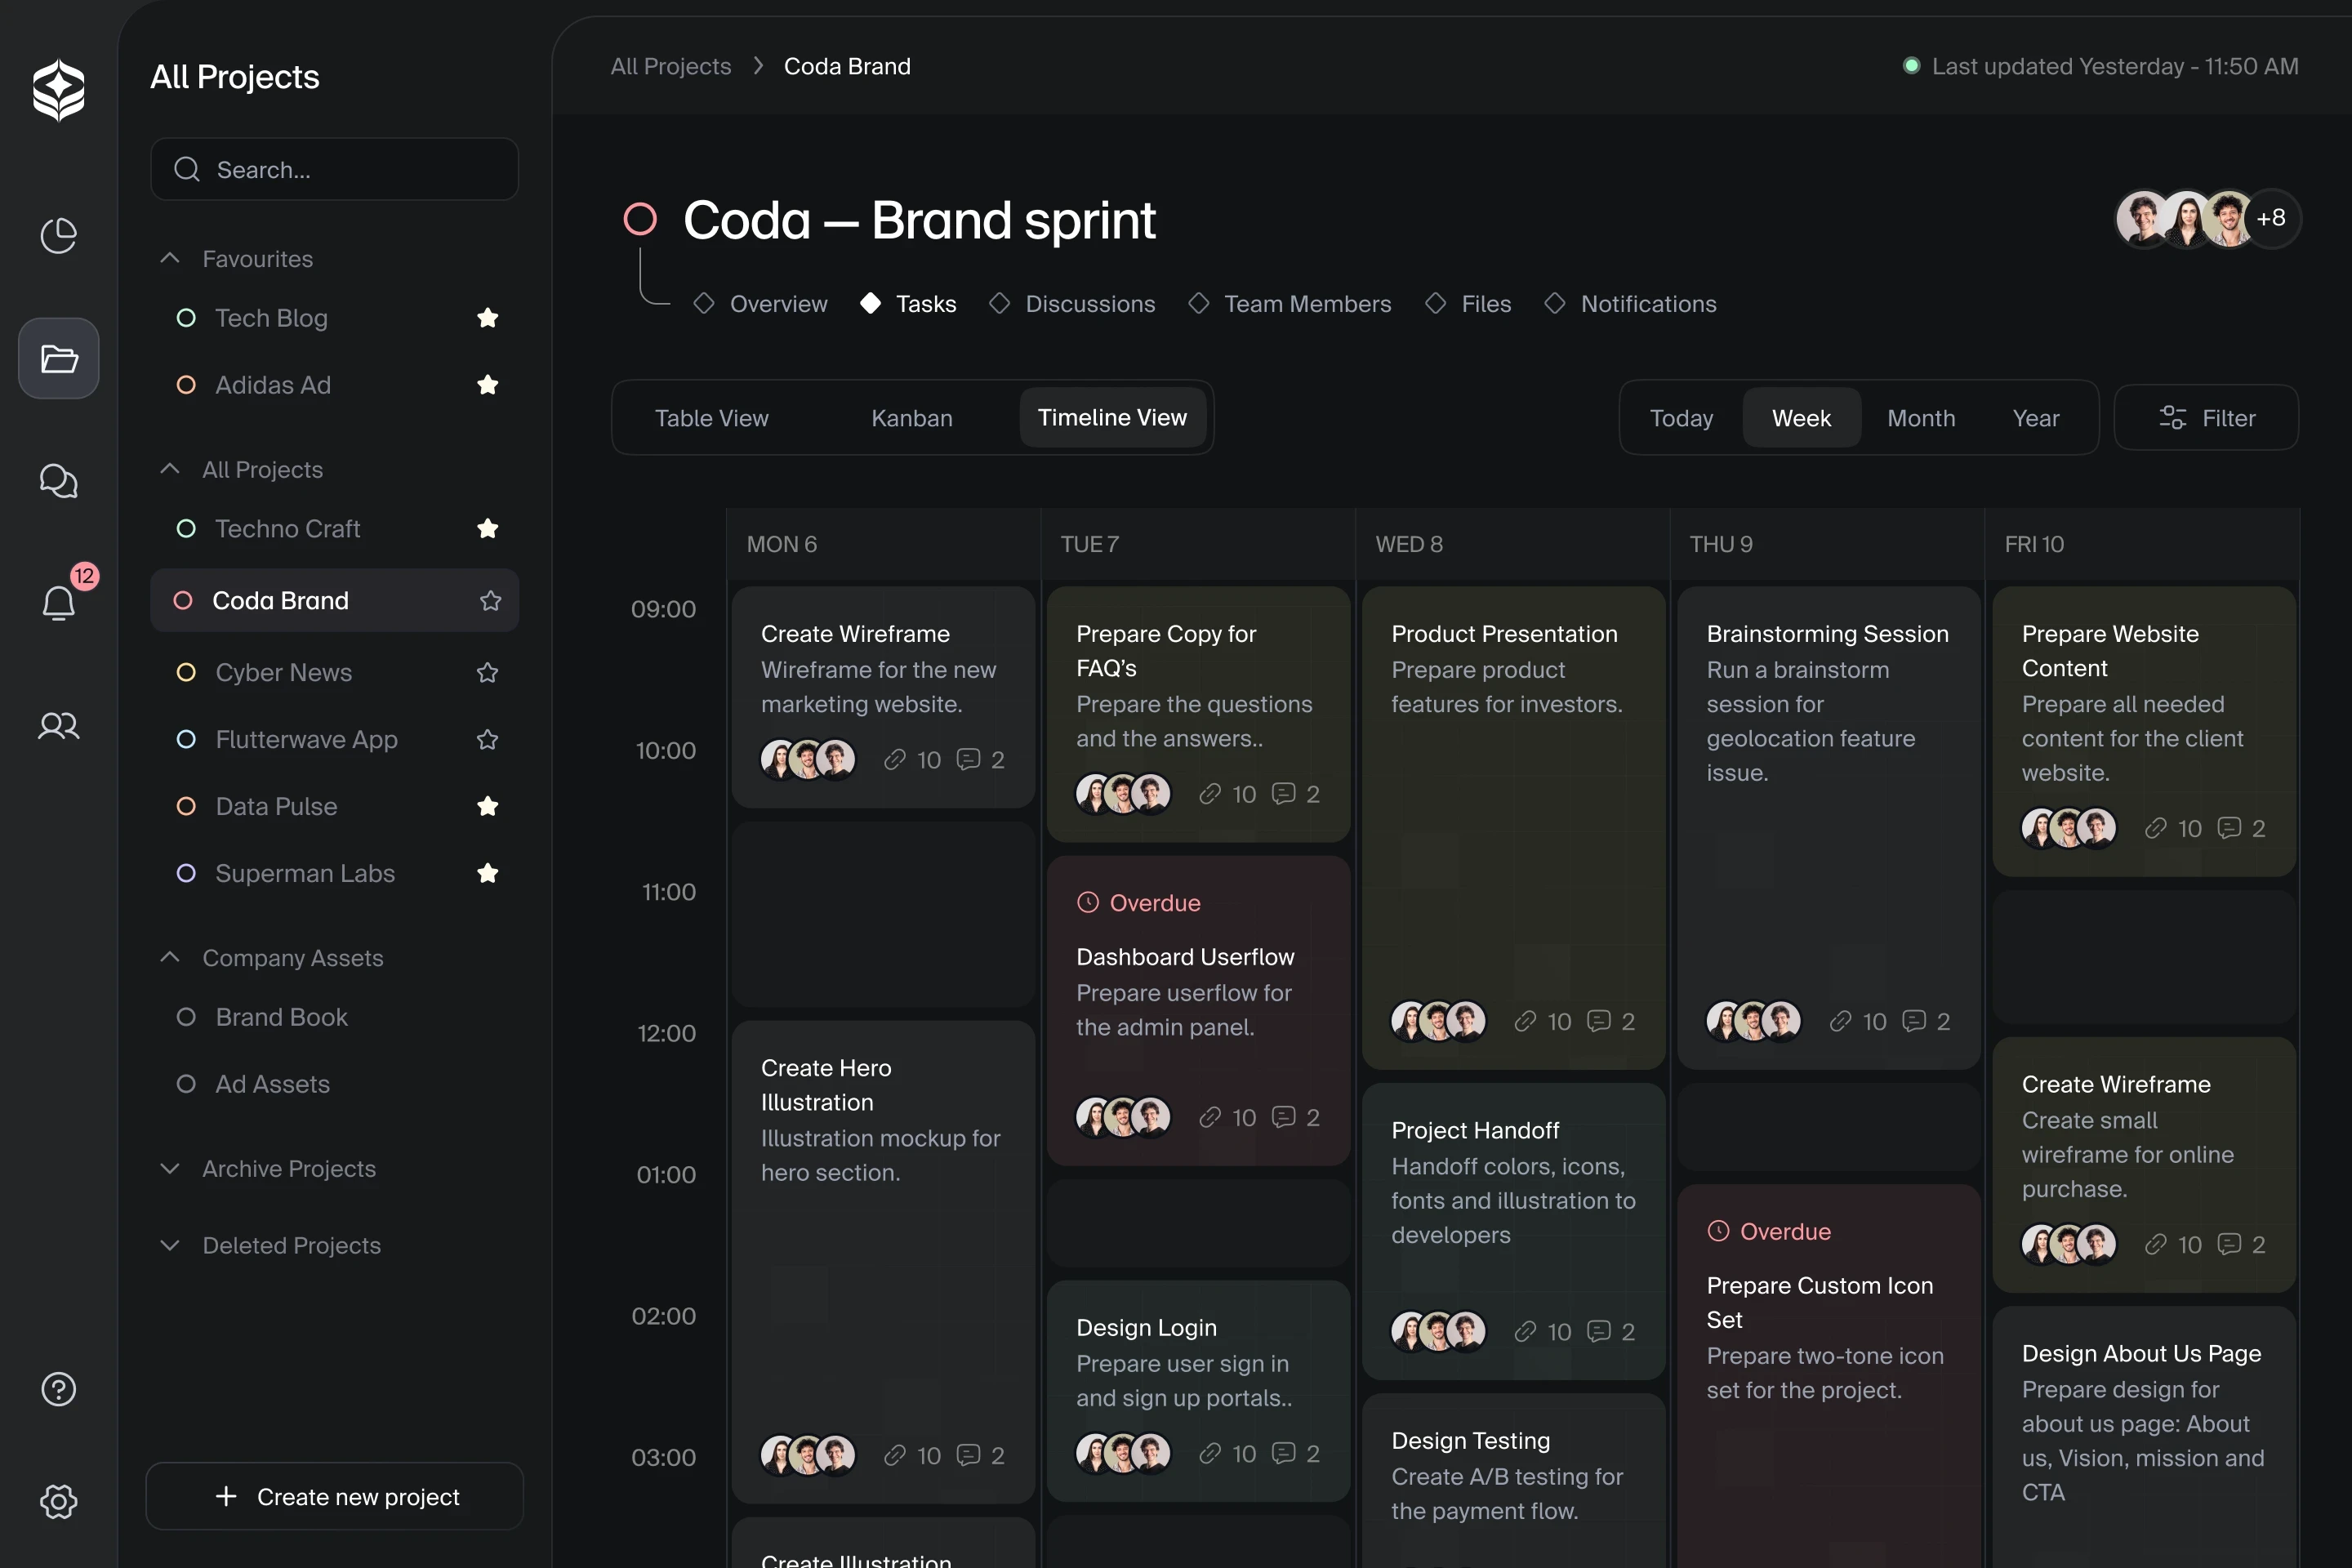The width and height of the screenshot is (2352, 1568).
Task: Toggle the Adidas Ad favourite star
Action: [488, 385]
